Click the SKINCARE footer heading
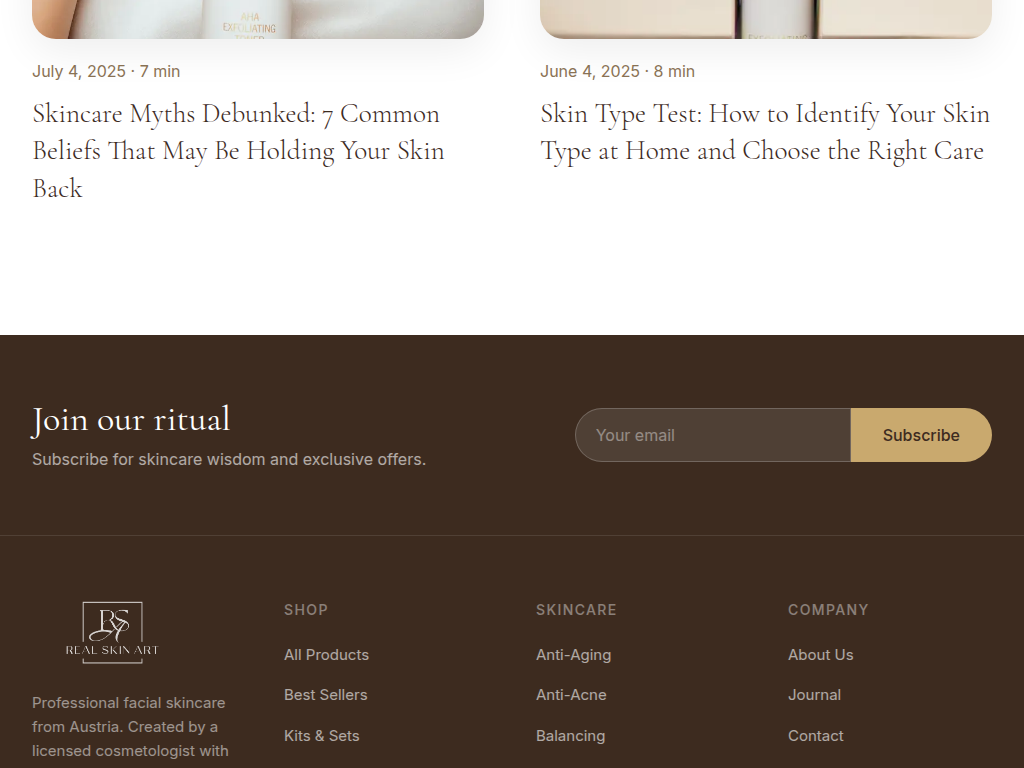The width and height of the screenshot is (1024, 768). point(576,609)
